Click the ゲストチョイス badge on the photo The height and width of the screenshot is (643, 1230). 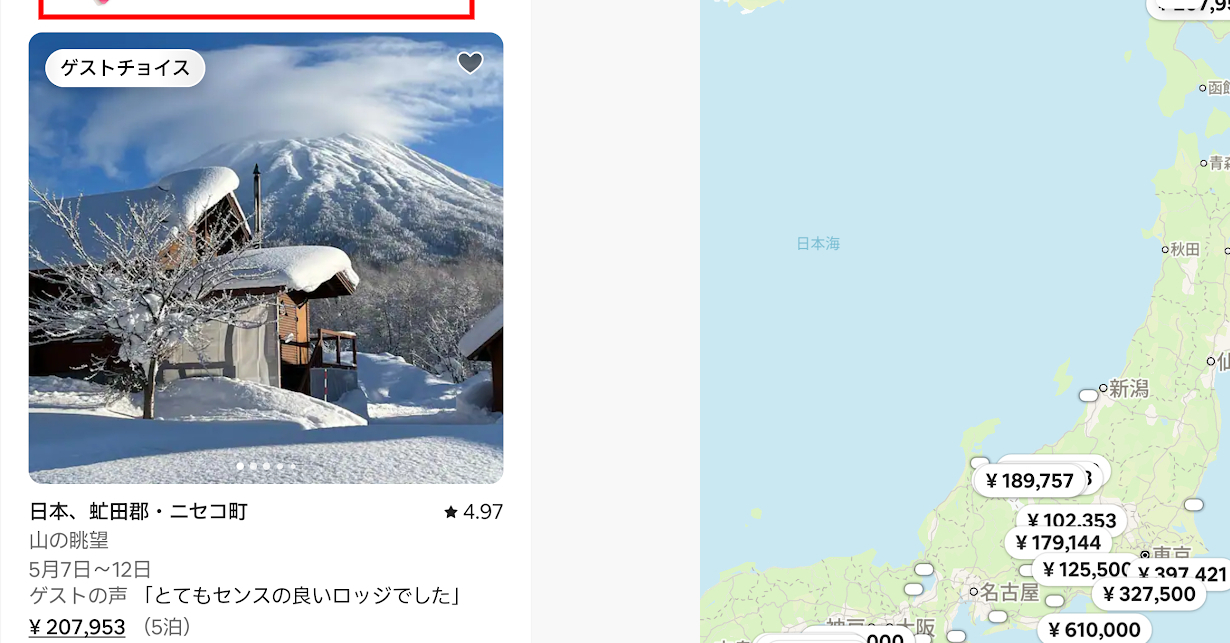[x=125, y=68]
